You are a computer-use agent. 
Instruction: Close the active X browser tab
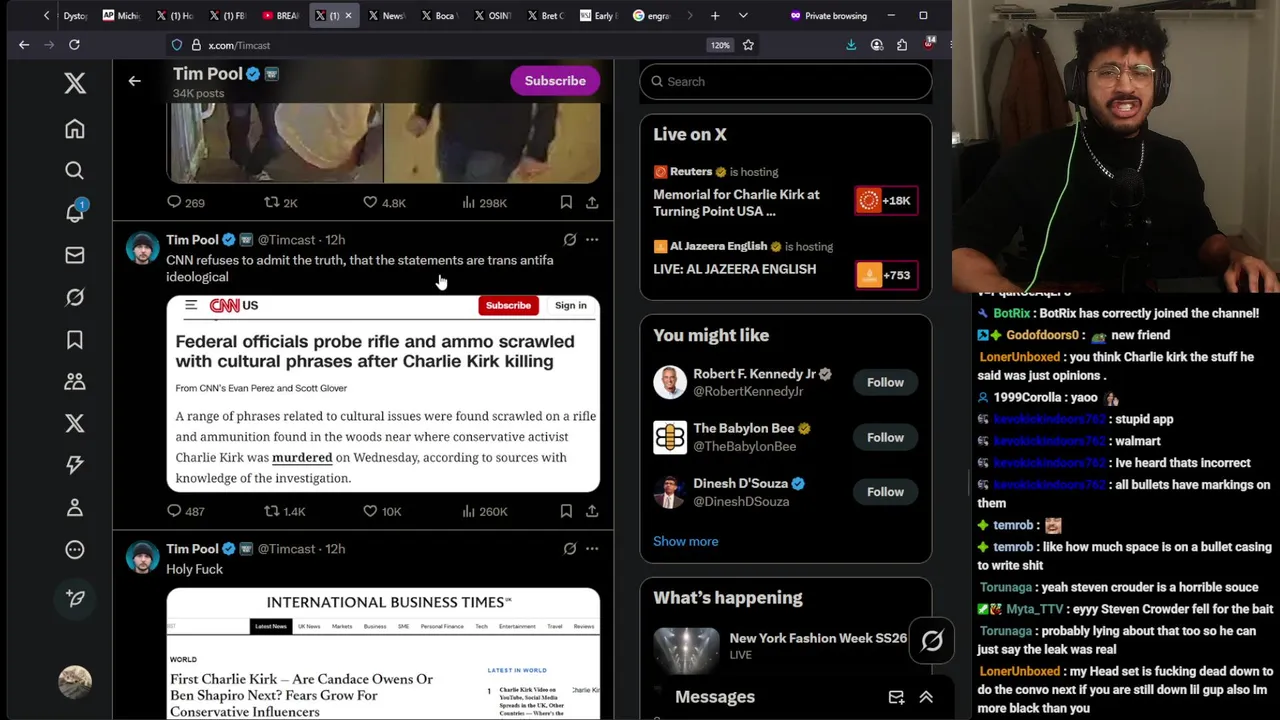[x=348, y=16]
